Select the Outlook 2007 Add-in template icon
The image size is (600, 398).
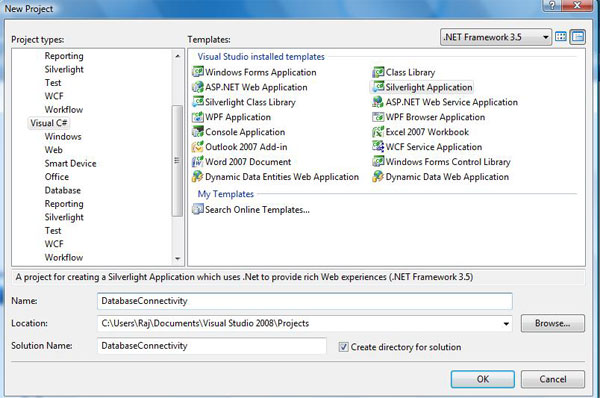point(197,147)
